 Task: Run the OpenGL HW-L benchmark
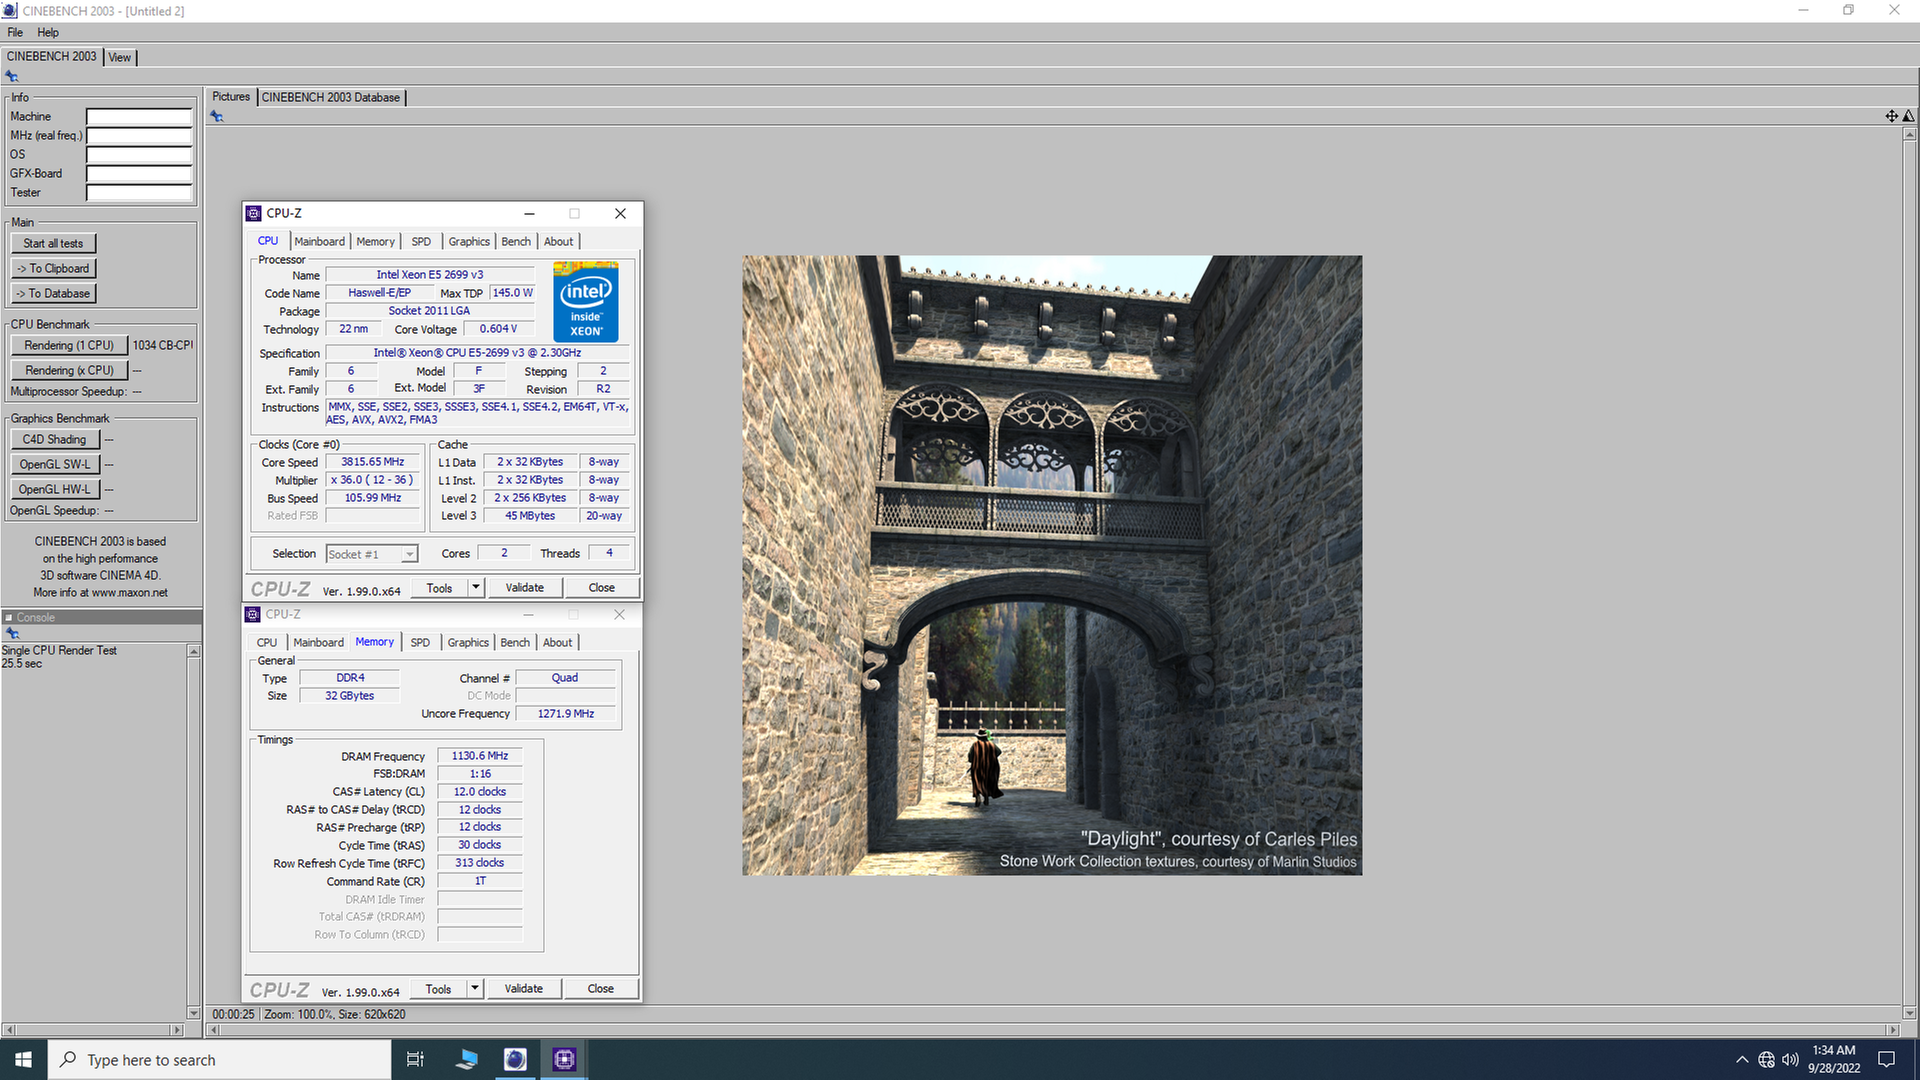[x=54, y=489]
